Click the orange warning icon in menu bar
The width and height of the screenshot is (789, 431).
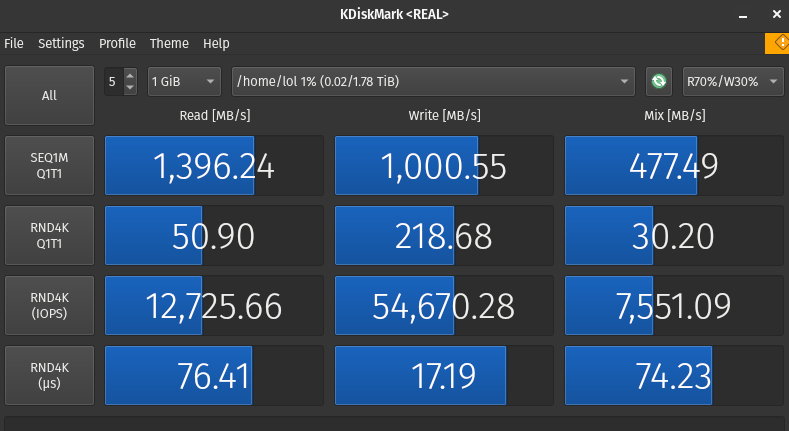[777, 43]
